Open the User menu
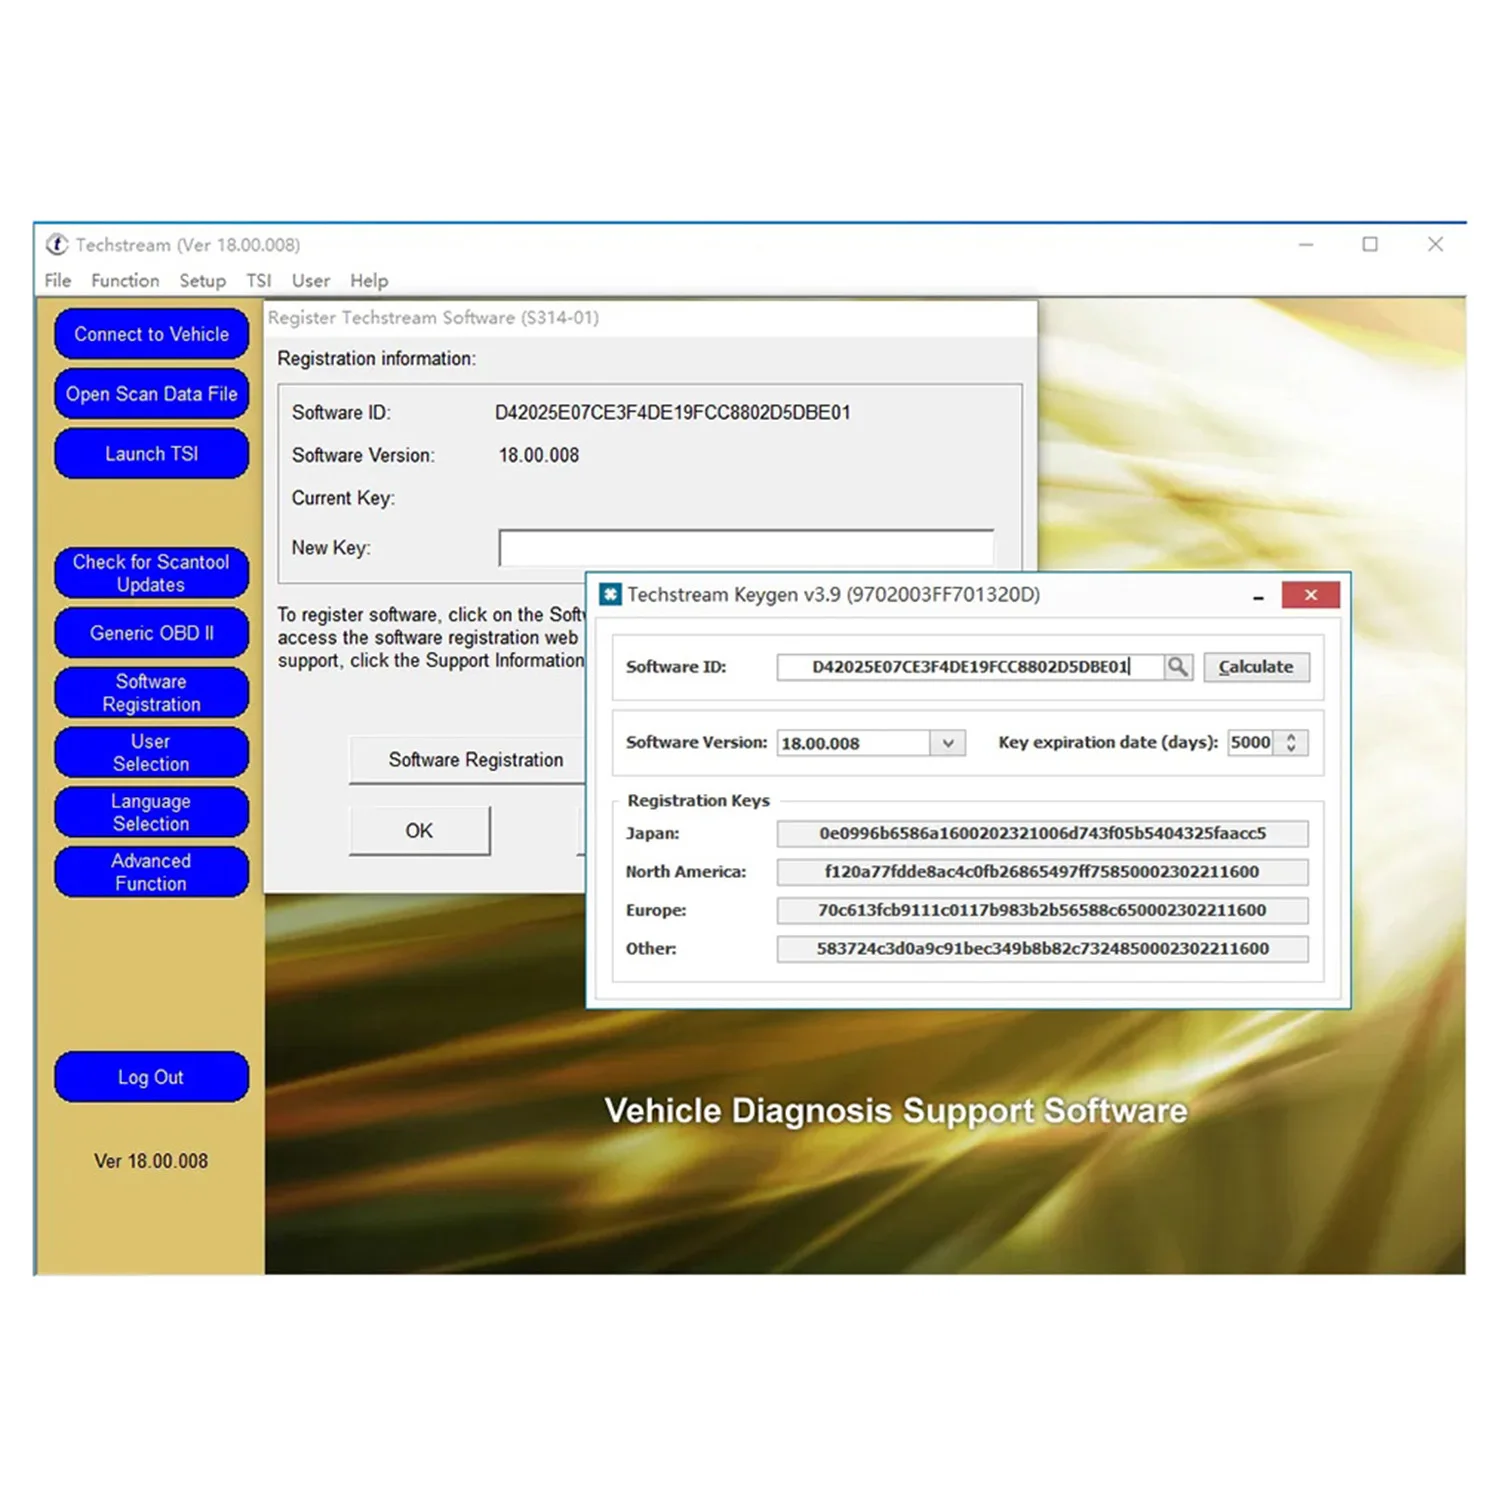The width and height of the screenshot is (1500, 1500). click(311, 281)
